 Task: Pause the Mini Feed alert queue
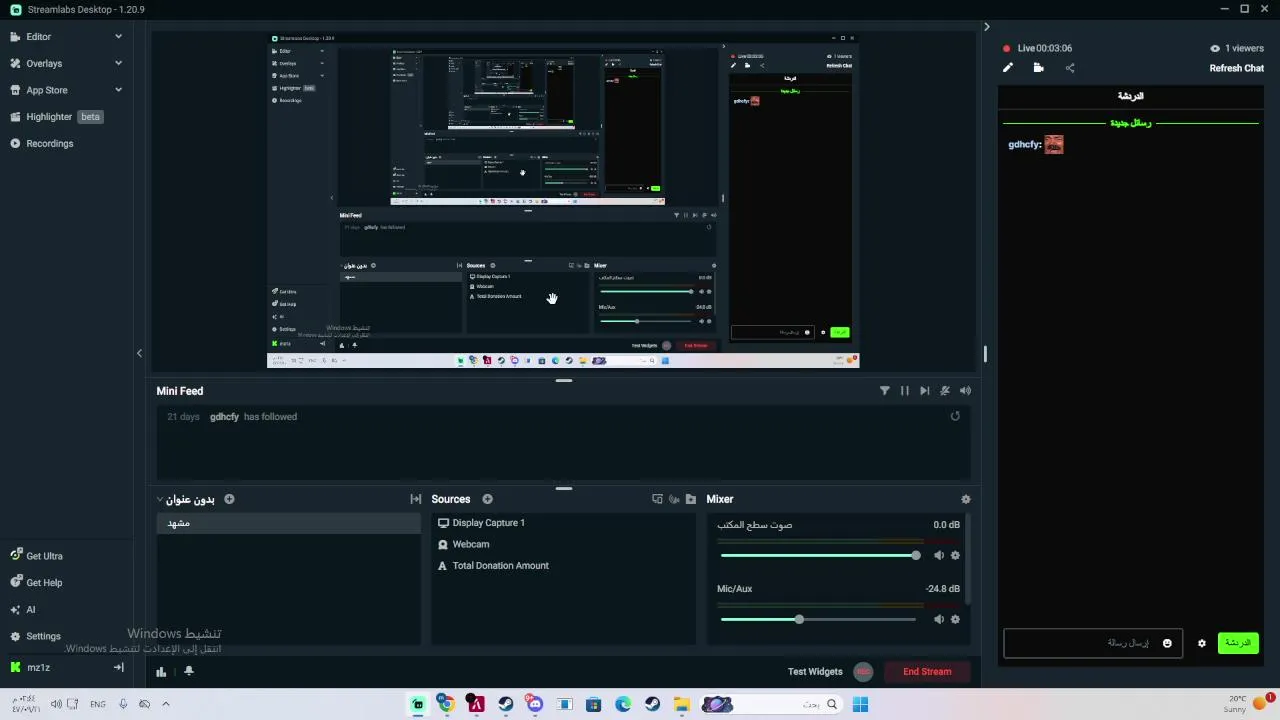[904, 391]
